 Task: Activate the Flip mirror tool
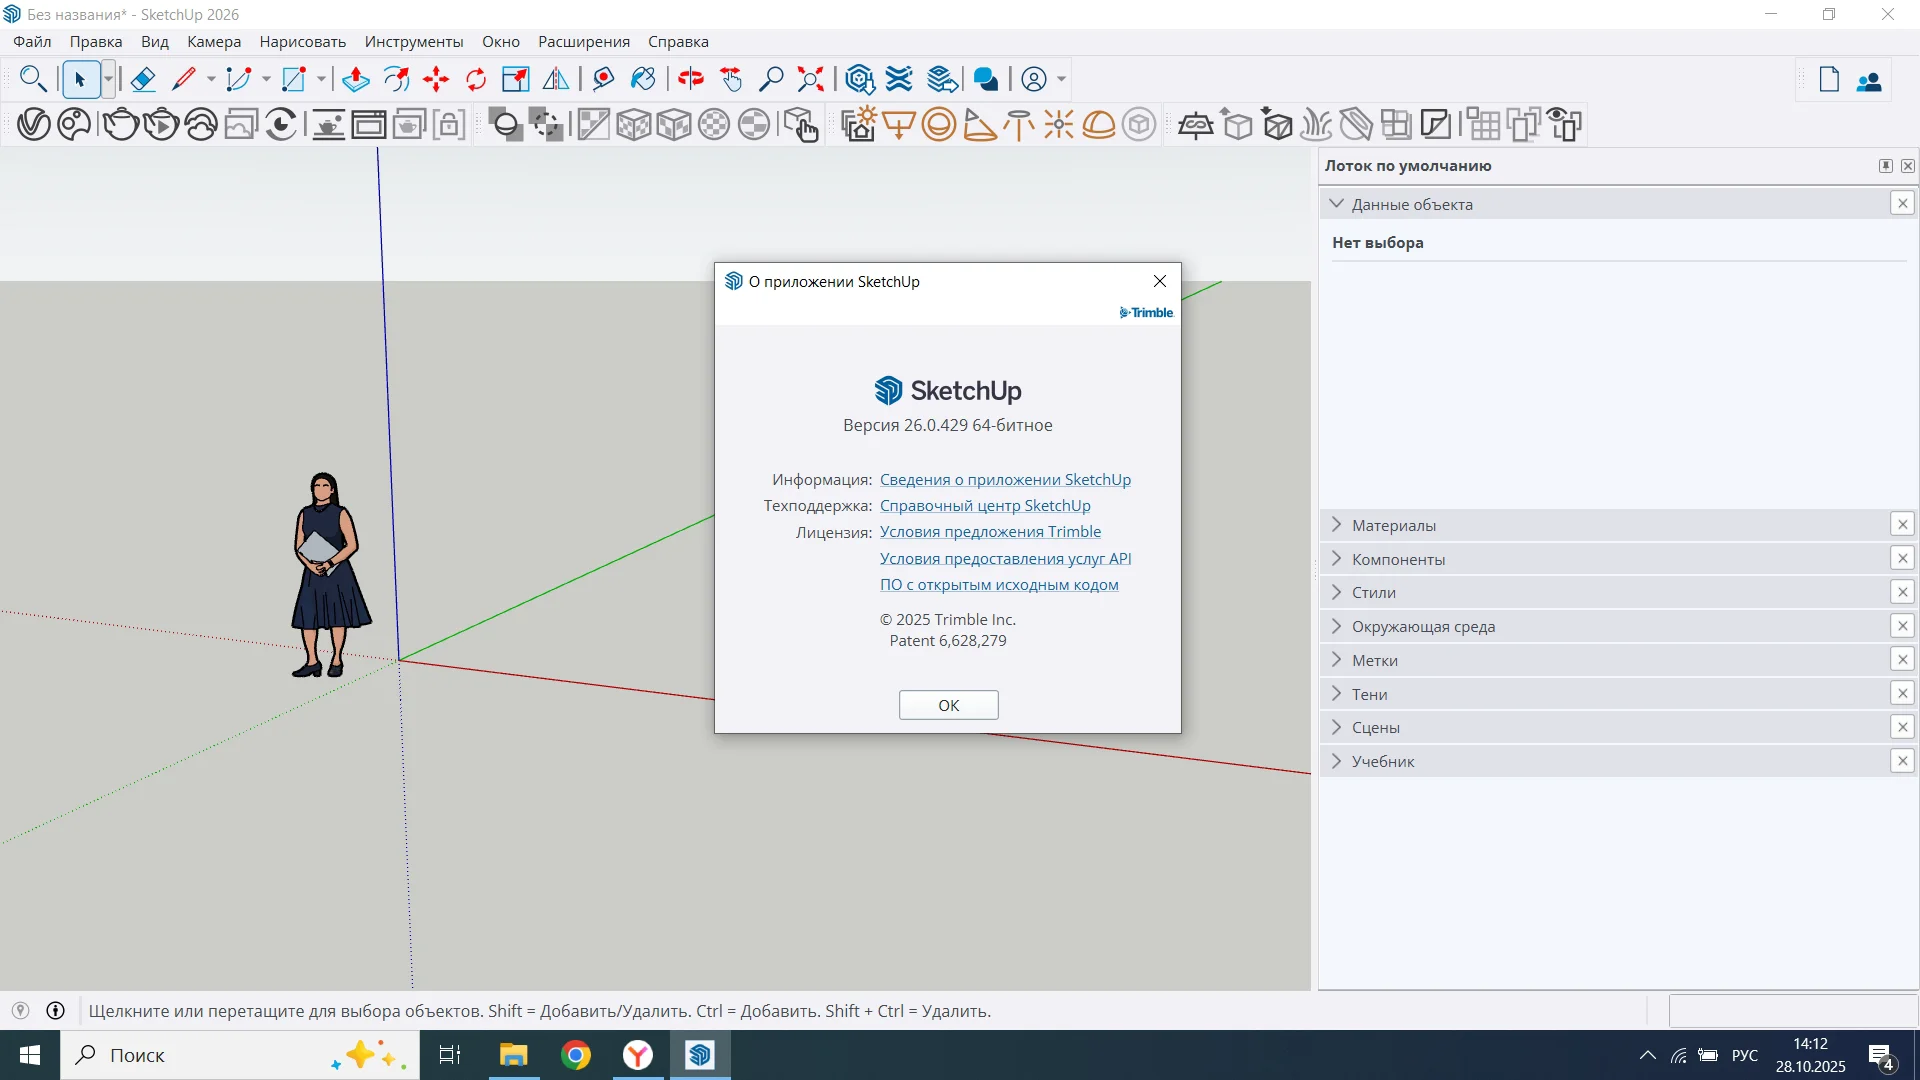556,79
